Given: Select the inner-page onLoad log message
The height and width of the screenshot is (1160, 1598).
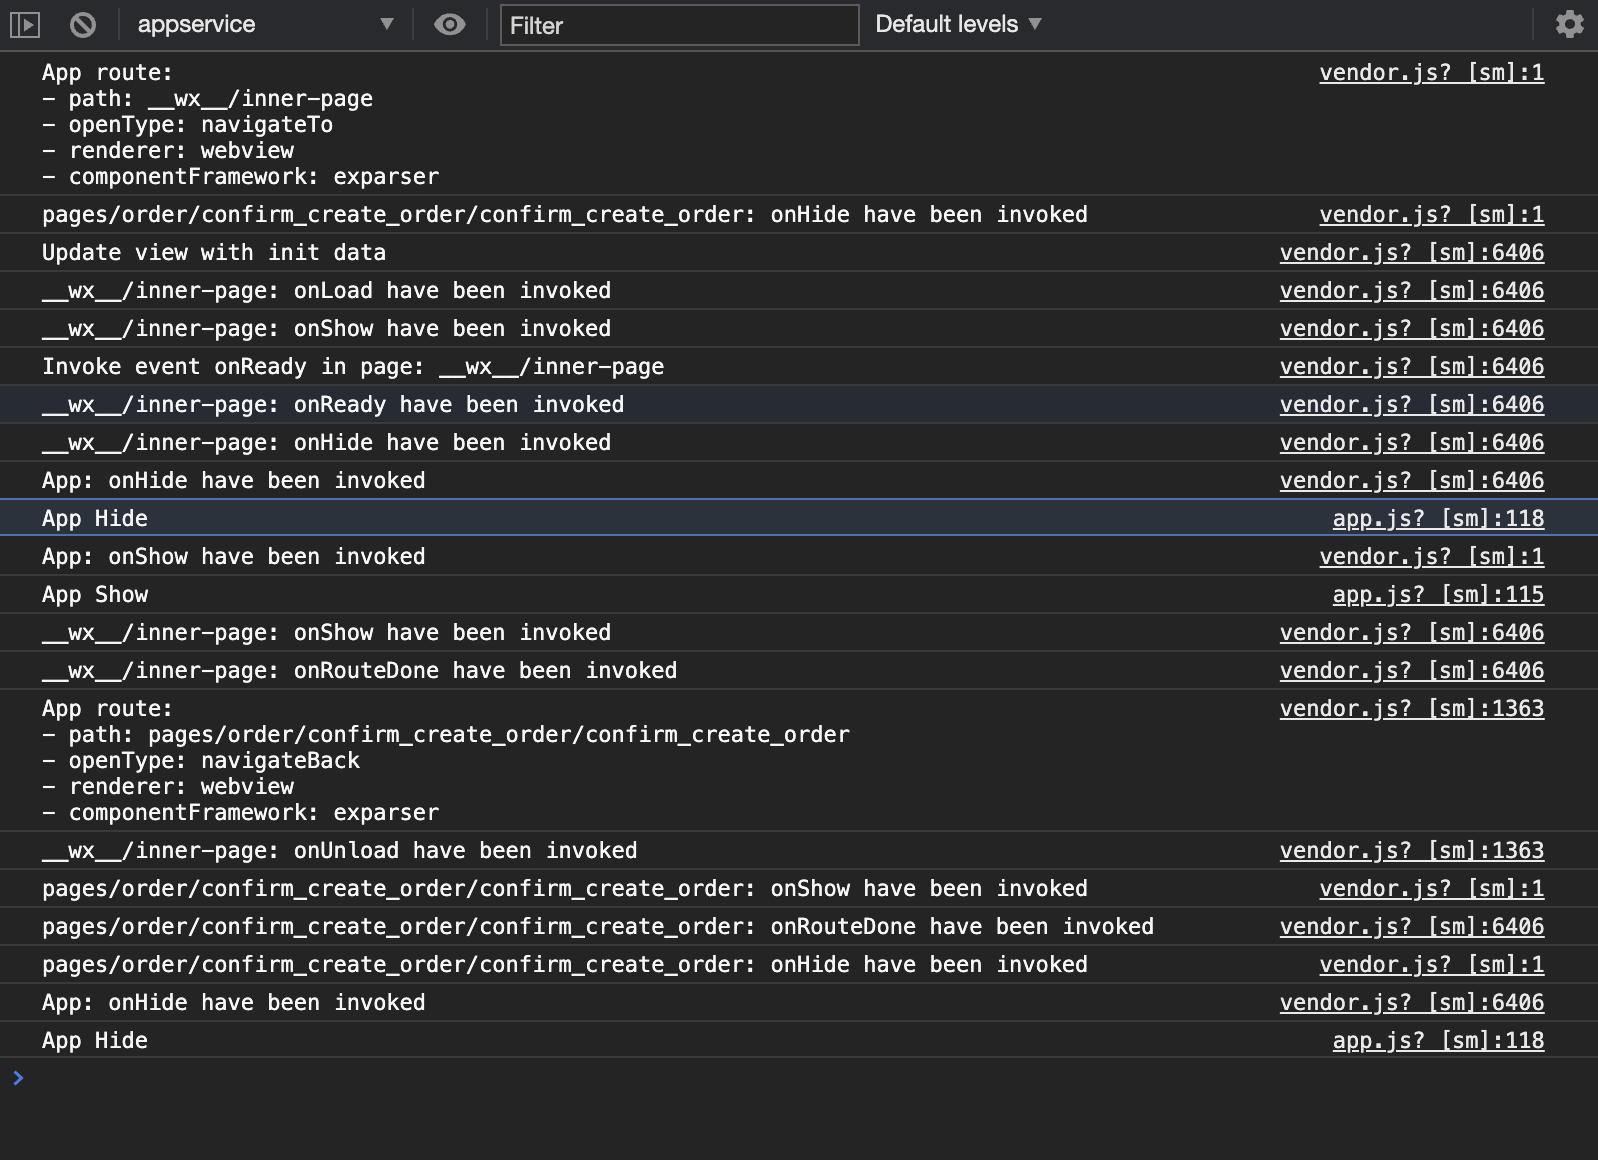Looking at the screenshot, I should point(326,291).
